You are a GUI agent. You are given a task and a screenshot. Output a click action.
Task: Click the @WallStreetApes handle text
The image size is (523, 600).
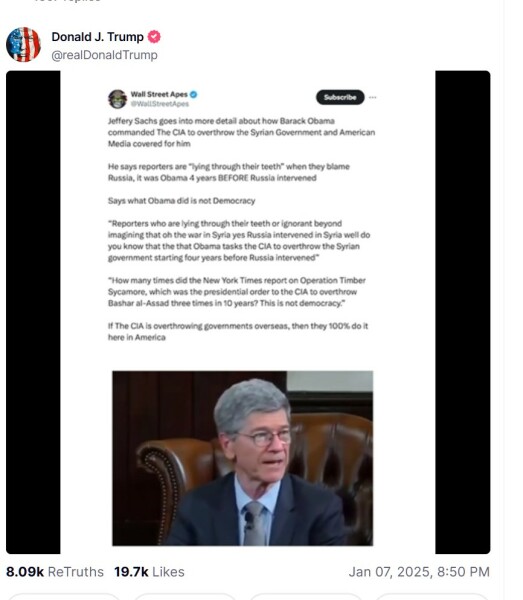(x=160, y=104)
